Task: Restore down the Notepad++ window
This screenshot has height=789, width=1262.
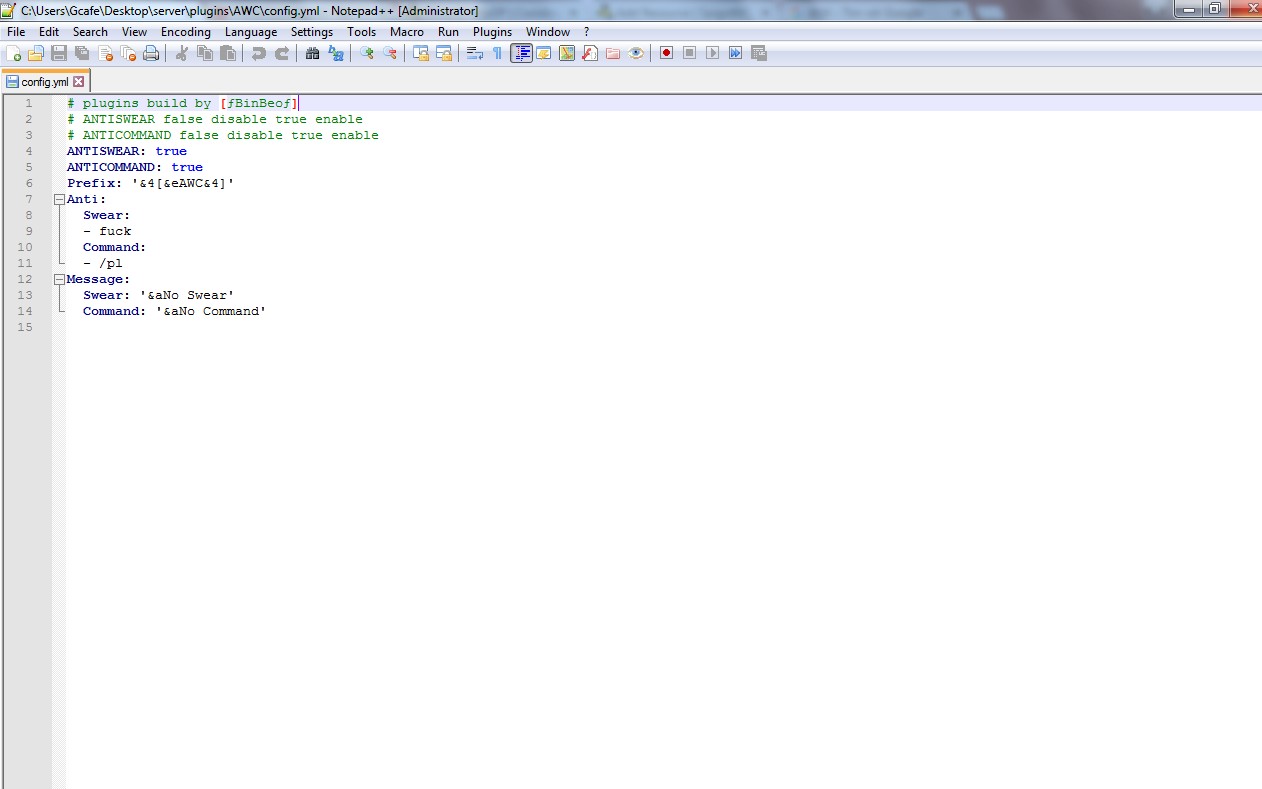Action: (1214, 9)
